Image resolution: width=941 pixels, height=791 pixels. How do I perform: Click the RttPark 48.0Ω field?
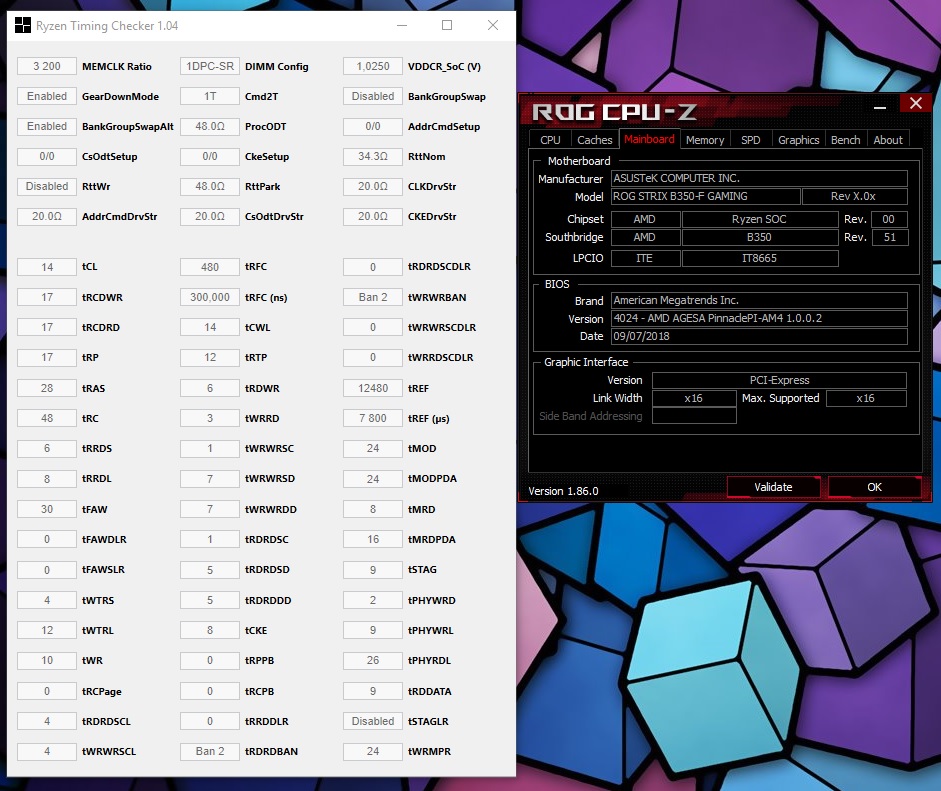210,186
